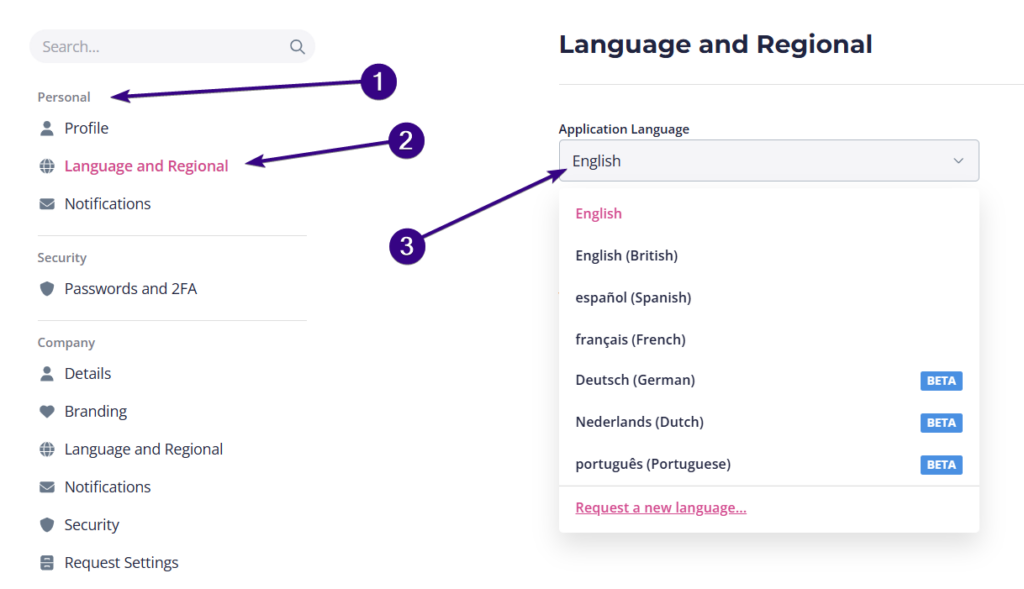Click the dropdown chevron arrow
The image size is (1024, 589).
point(958,161)
